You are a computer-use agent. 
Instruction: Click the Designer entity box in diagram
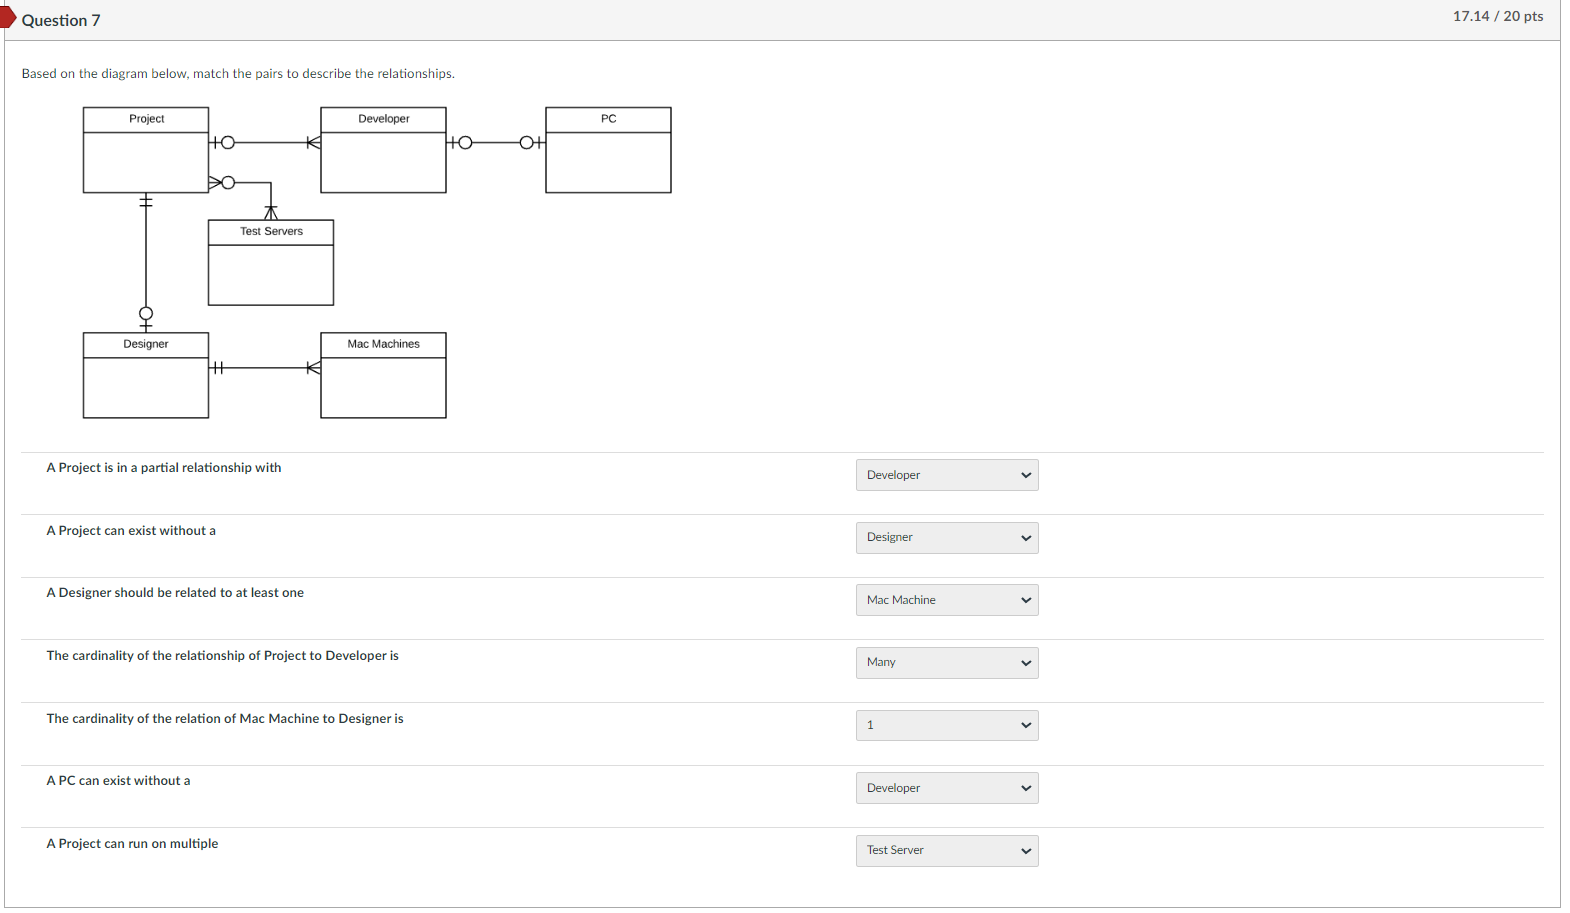coord(146,375)
